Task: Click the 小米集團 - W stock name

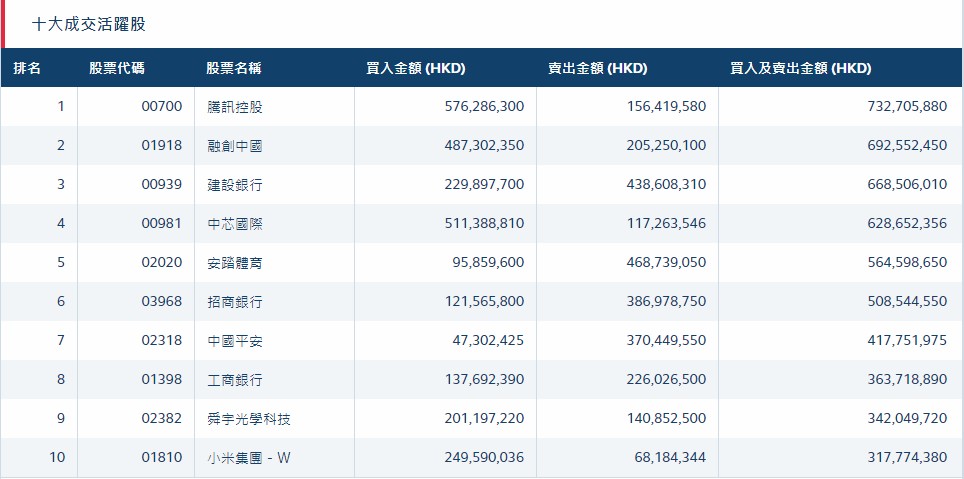Action: tap(248, 459)
